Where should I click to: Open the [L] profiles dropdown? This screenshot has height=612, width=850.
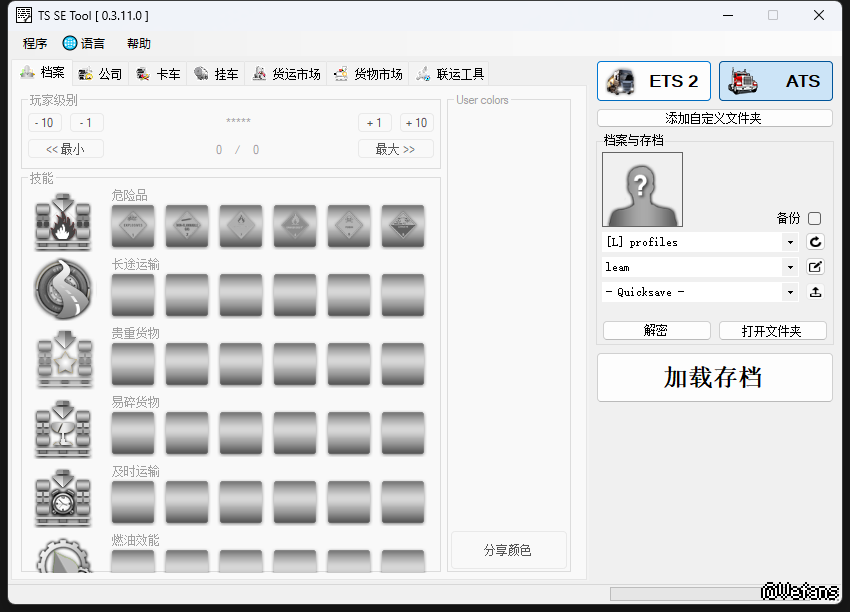(x=700, y=242)
